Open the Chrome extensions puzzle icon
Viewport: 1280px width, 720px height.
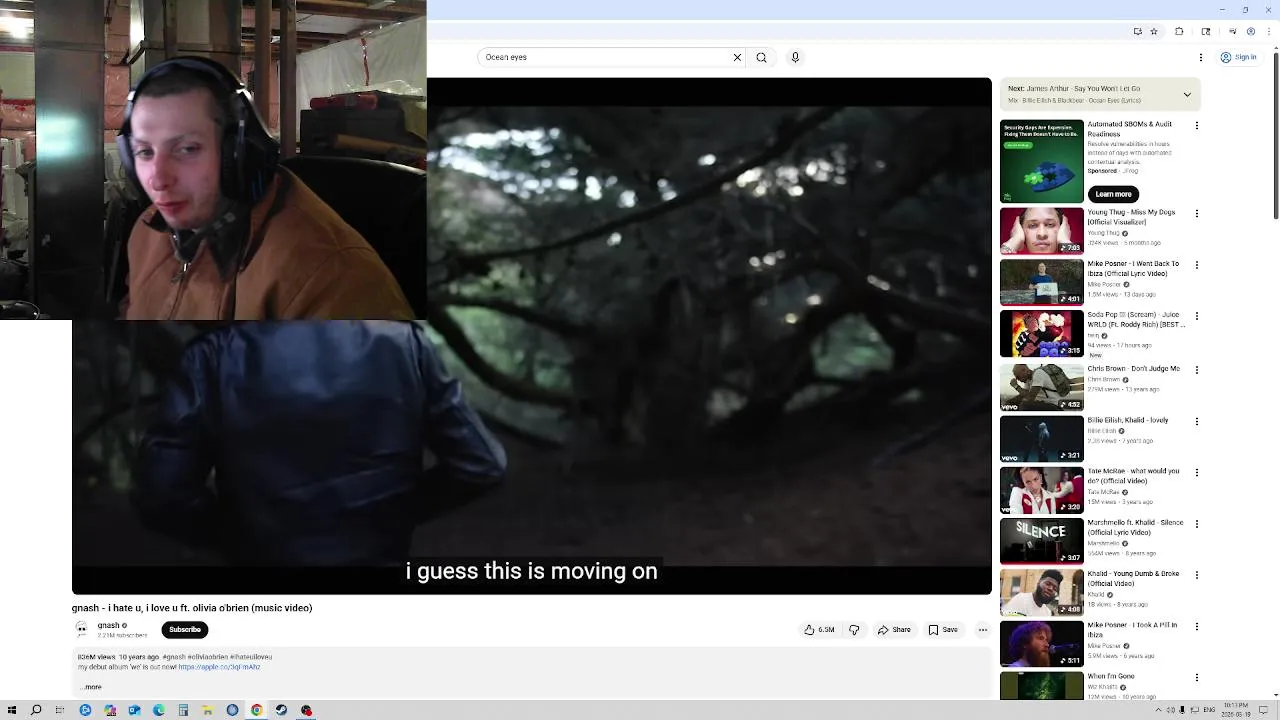[x=1179, y=31]
